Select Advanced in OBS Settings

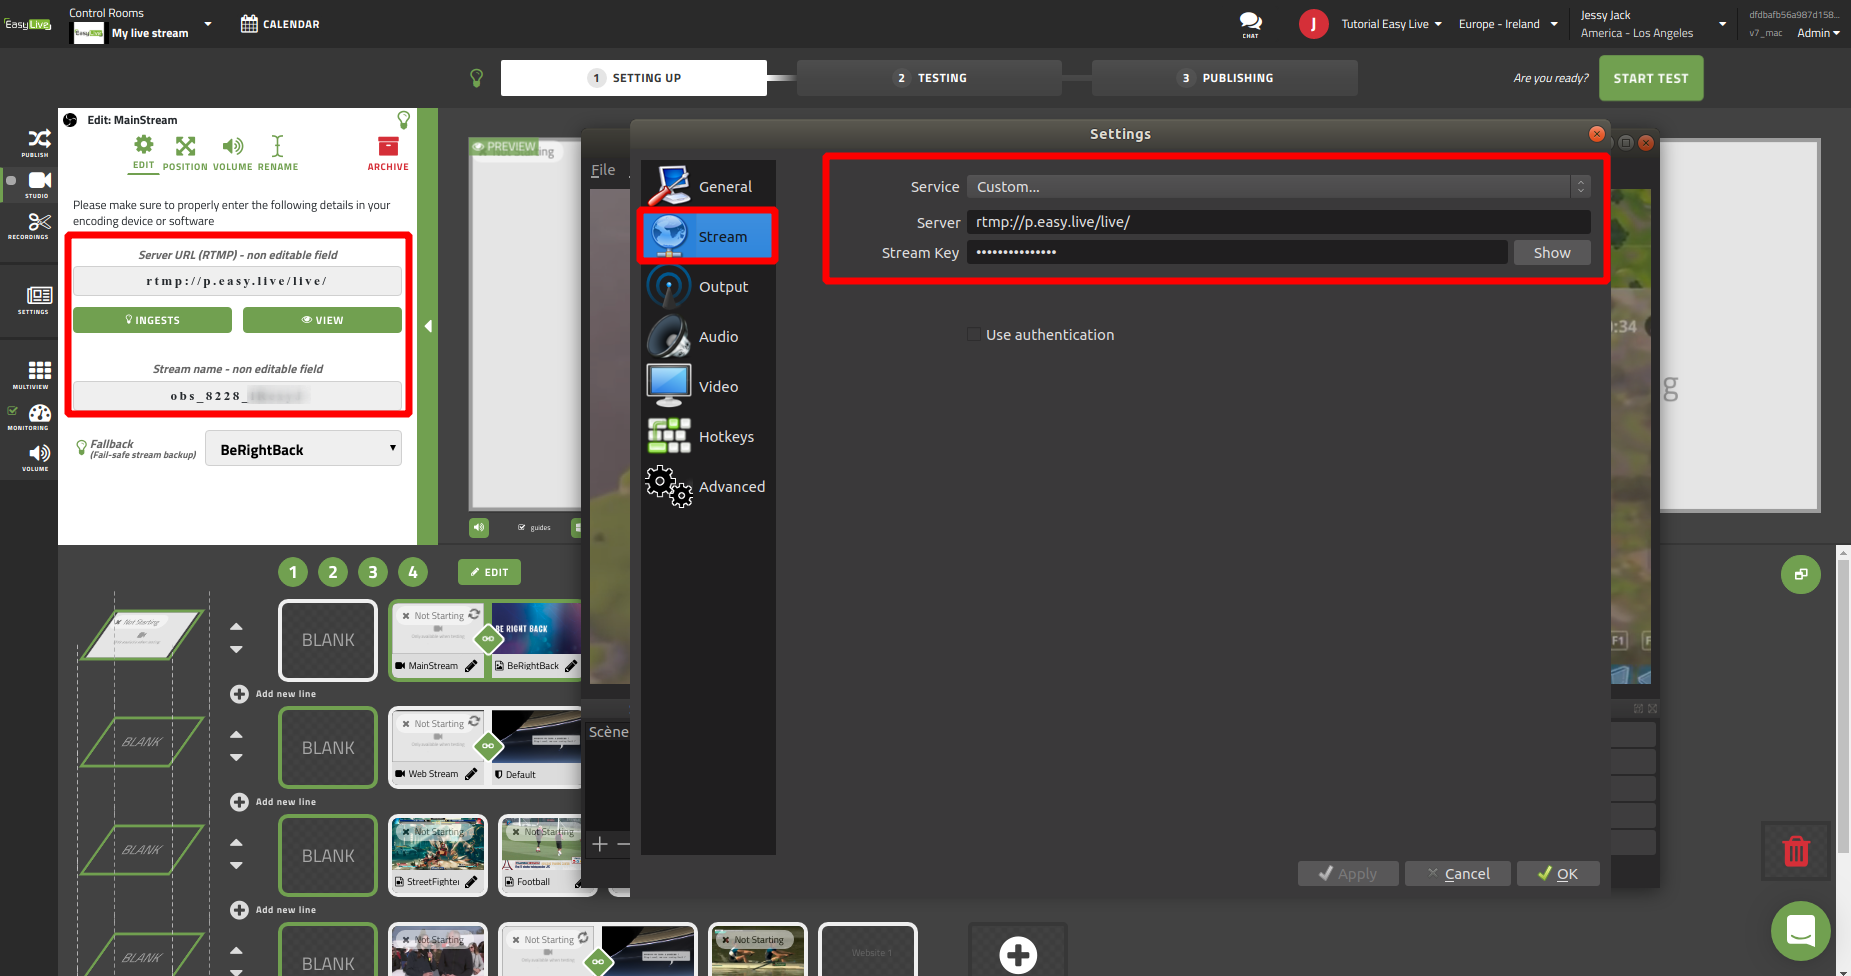tap(708, 486)
